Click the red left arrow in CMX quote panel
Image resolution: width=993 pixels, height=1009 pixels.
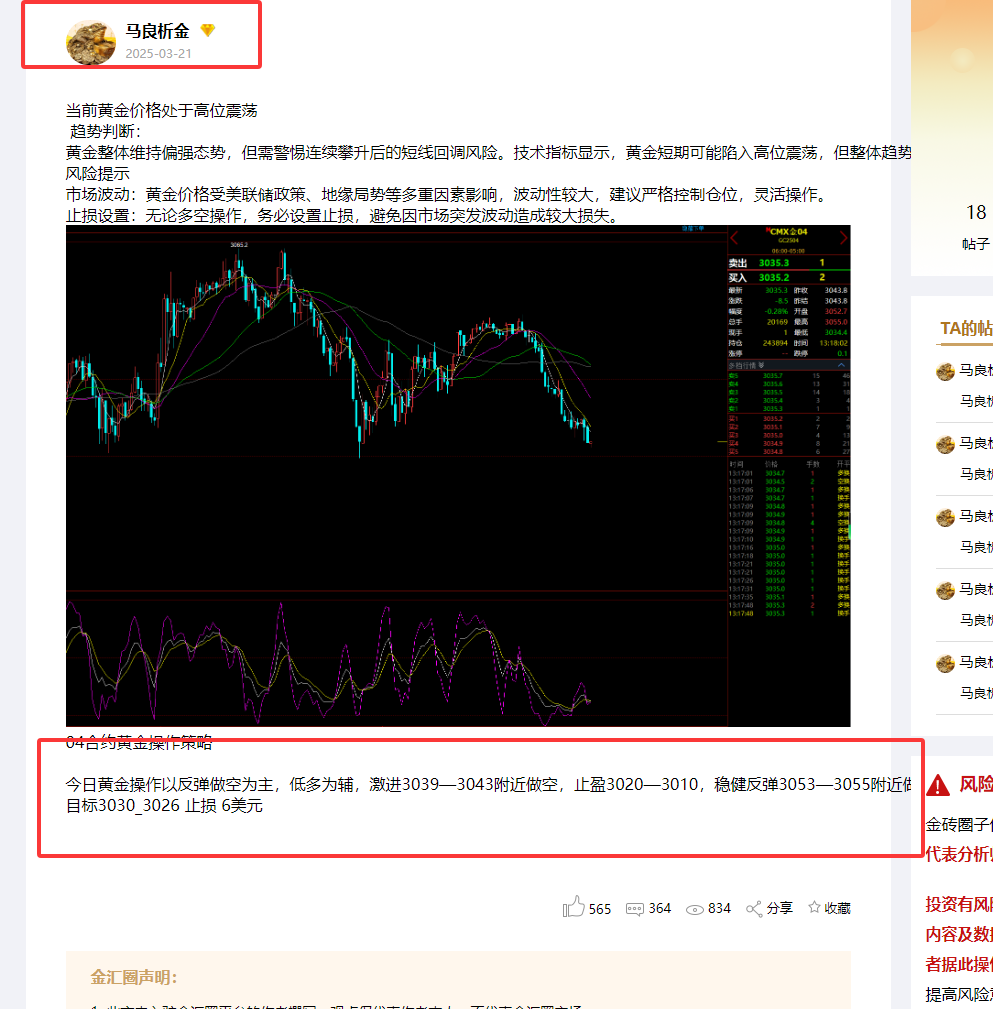[734, 238]
